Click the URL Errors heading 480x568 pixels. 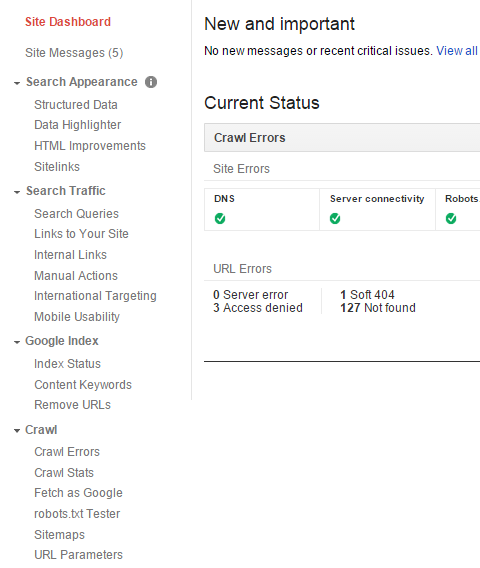click(242, 269)
